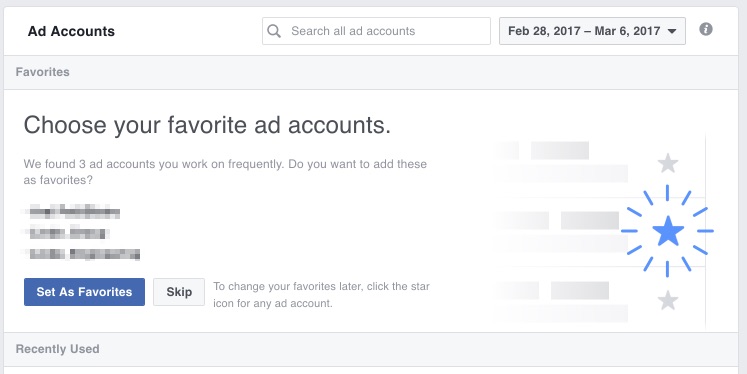Image resolution: width=747 pixels, height=374 pixels.
Task: Click the magnifier icon in search box
Action: 274,31
